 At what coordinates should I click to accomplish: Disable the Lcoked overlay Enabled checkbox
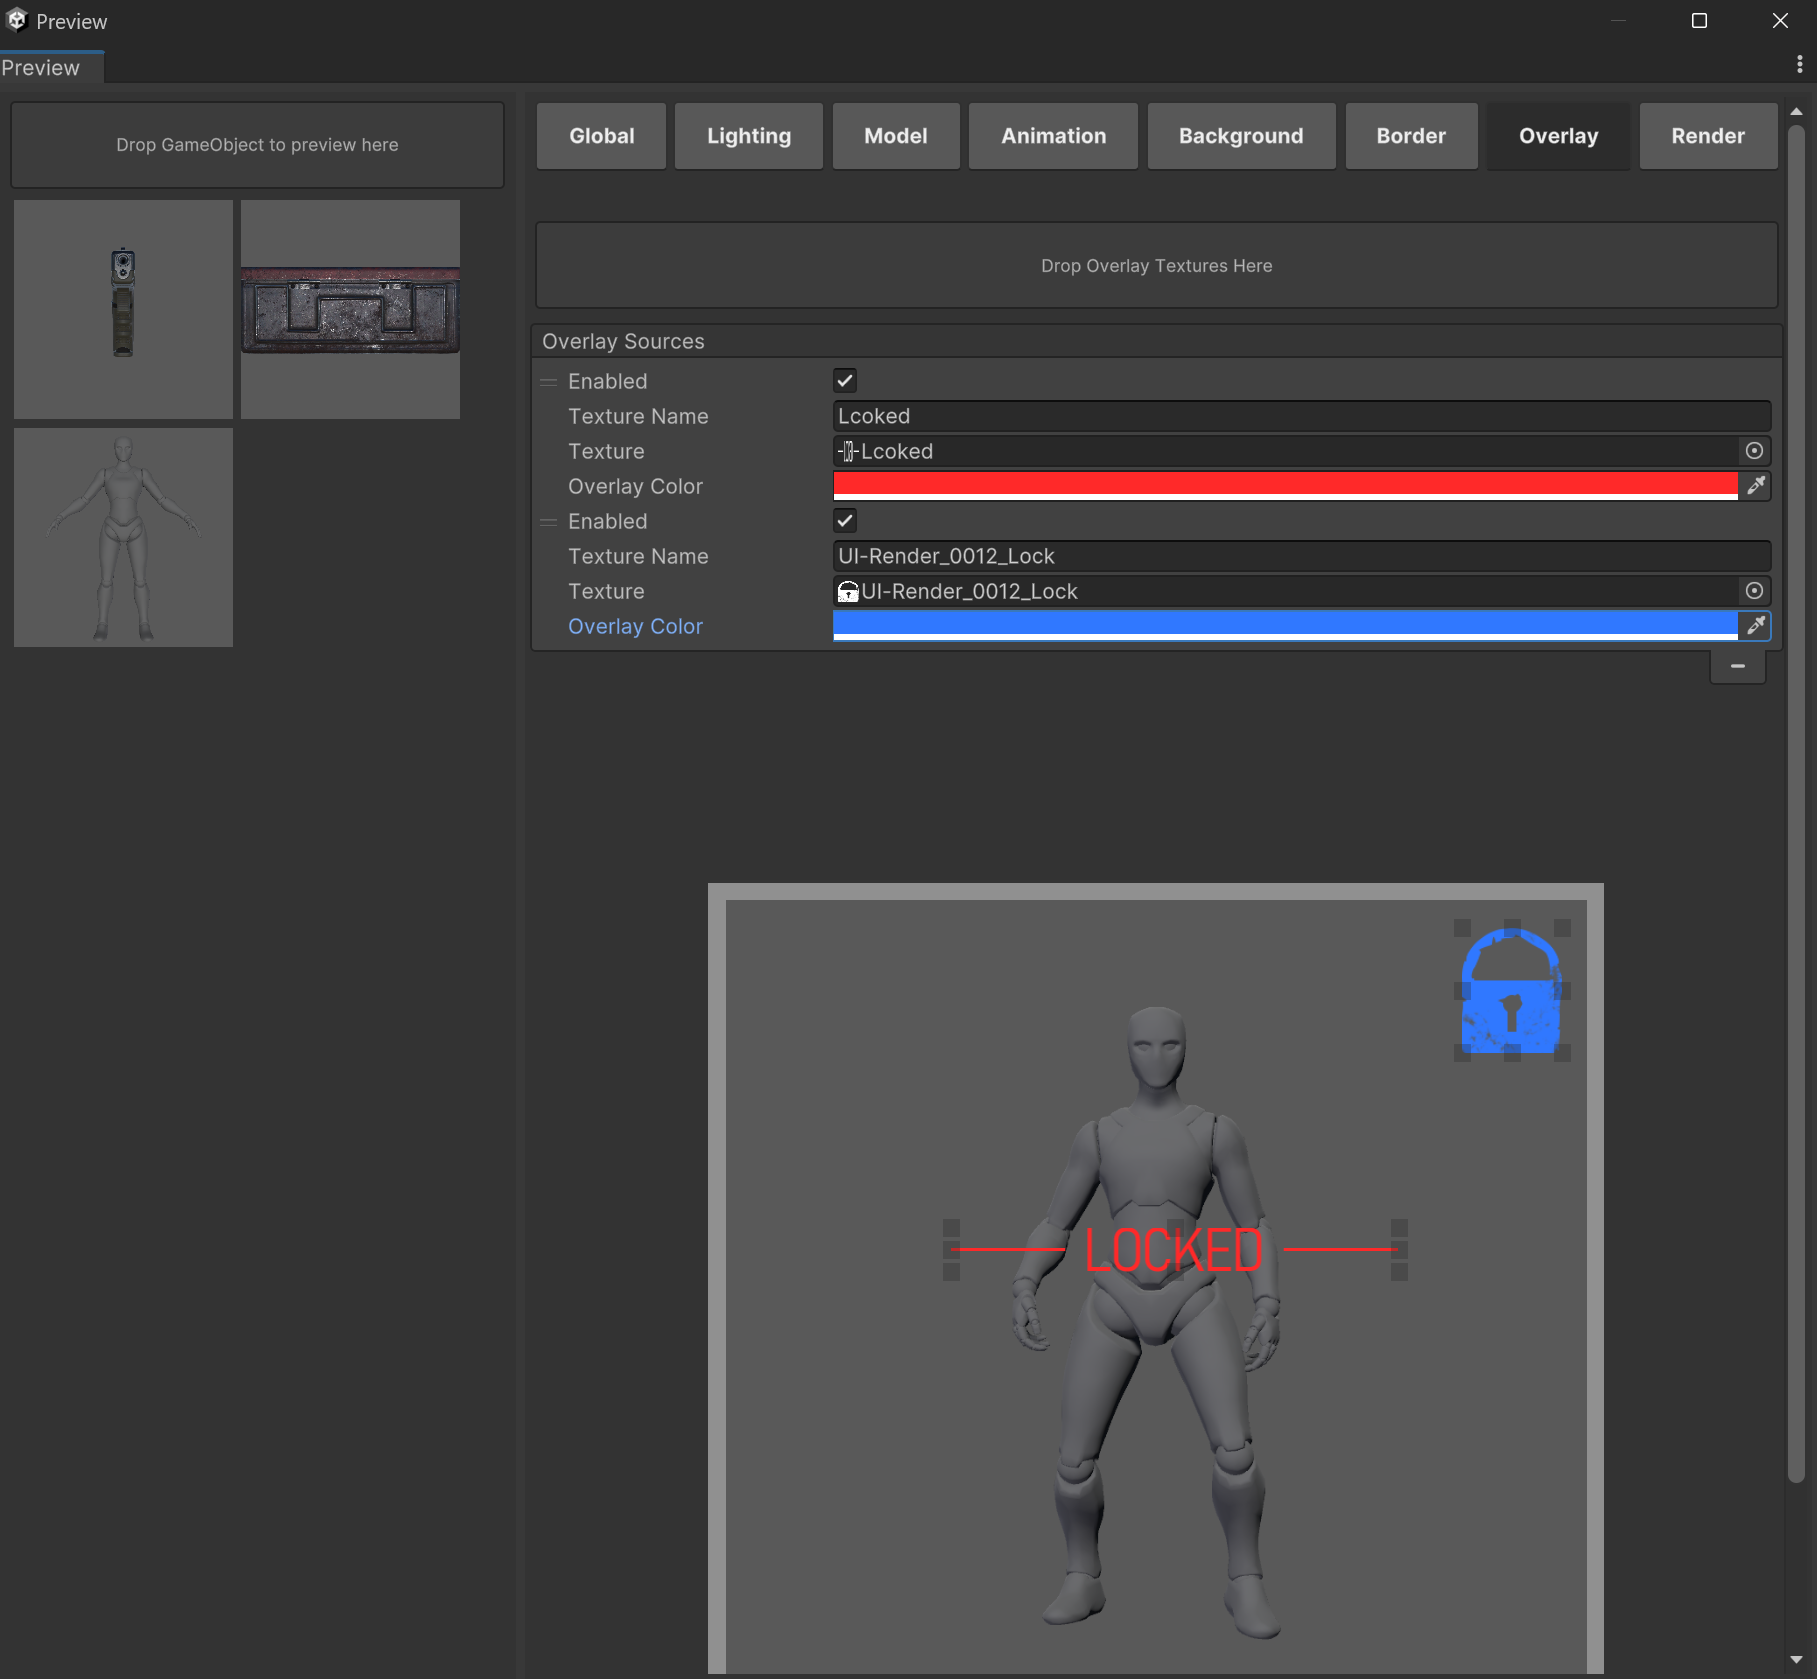[x=845, y=381]
